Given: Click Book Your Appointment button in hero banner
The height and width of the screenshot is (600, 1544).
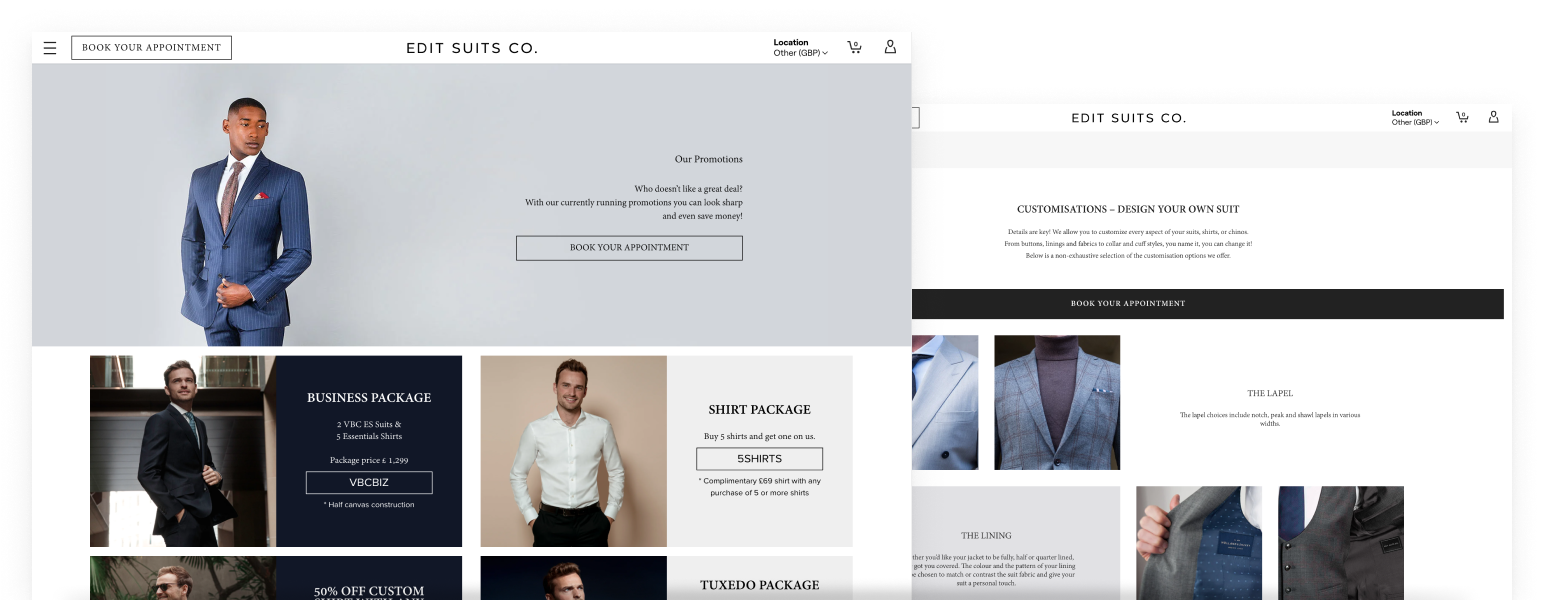Looking at the screenshot, I should (629, 248).
